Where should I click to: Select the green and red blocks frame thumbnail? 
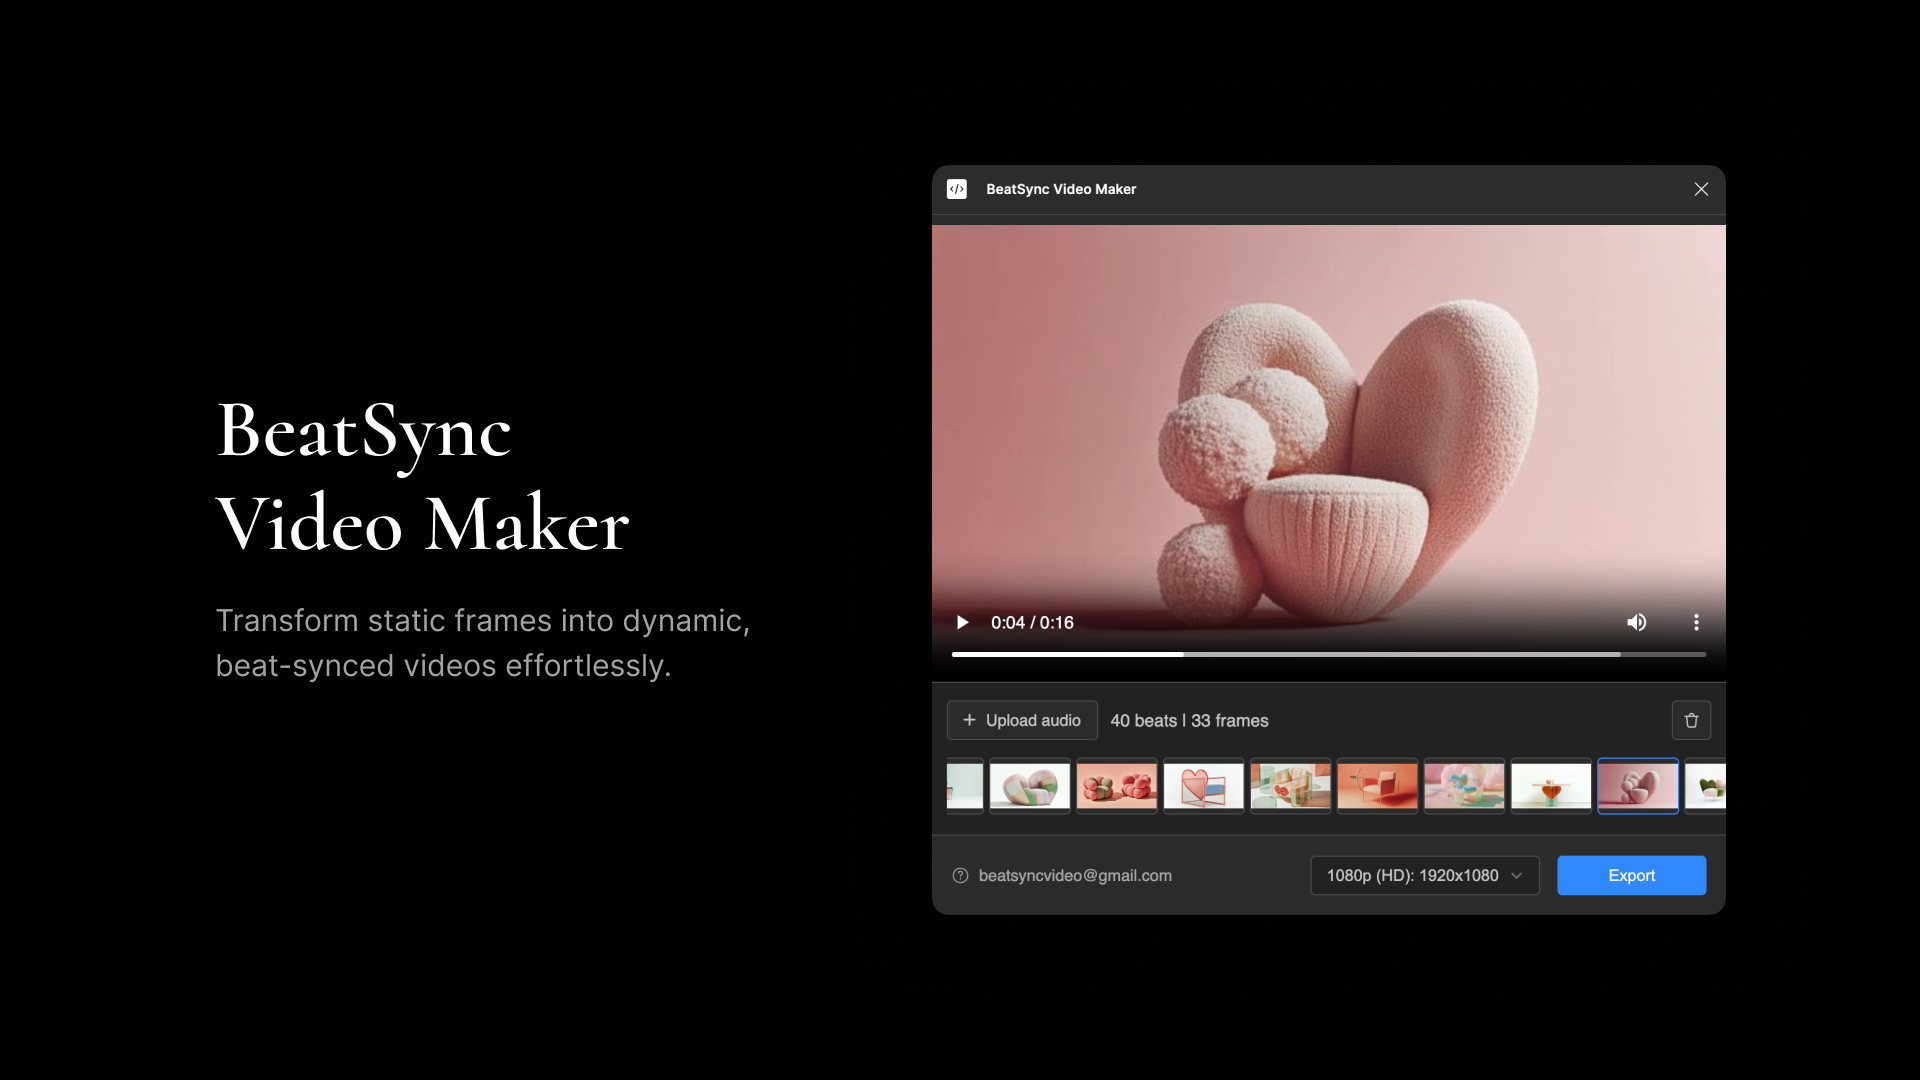coord(1291,786)
